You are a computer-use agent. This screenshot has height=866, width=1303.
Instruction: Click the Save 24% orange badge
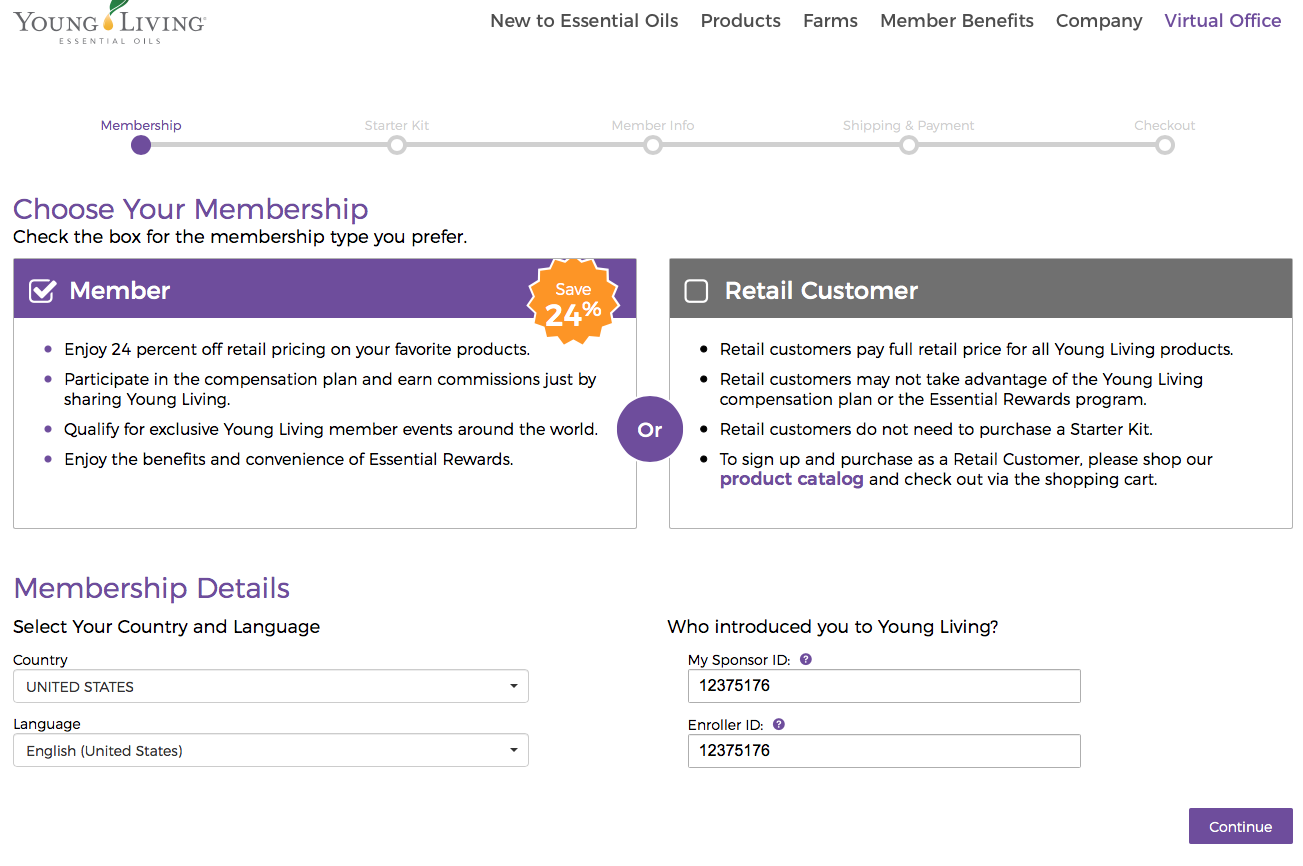pyautogui.click(x=573, y=301)
